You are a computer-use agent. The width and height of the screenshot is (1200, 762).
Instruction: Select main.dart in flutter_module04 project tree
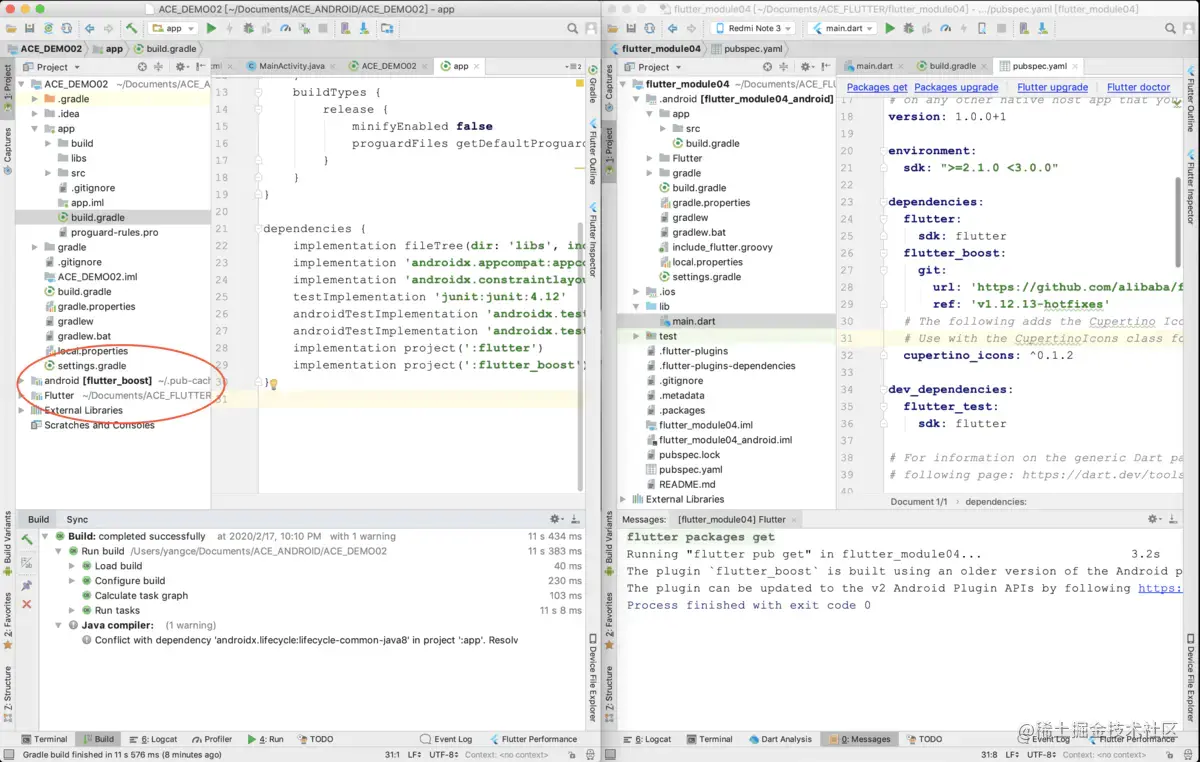click(x=693, y=321)
